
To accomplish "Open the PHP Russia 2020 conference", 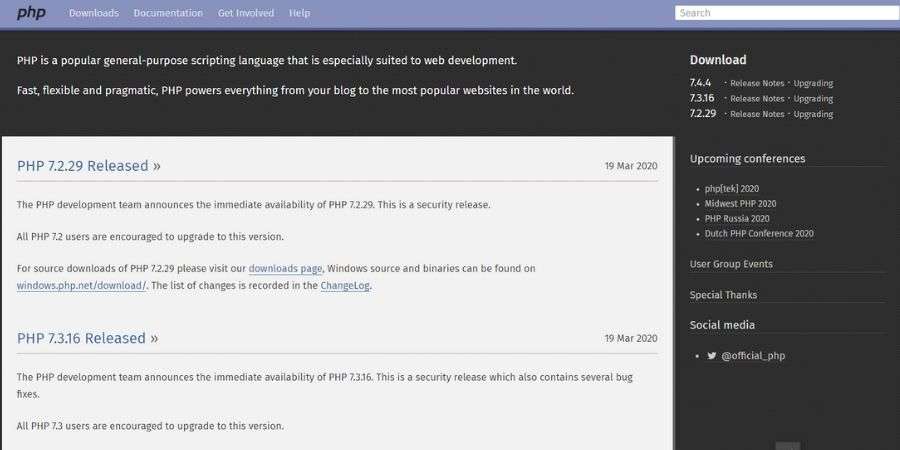I will [737, 218].
